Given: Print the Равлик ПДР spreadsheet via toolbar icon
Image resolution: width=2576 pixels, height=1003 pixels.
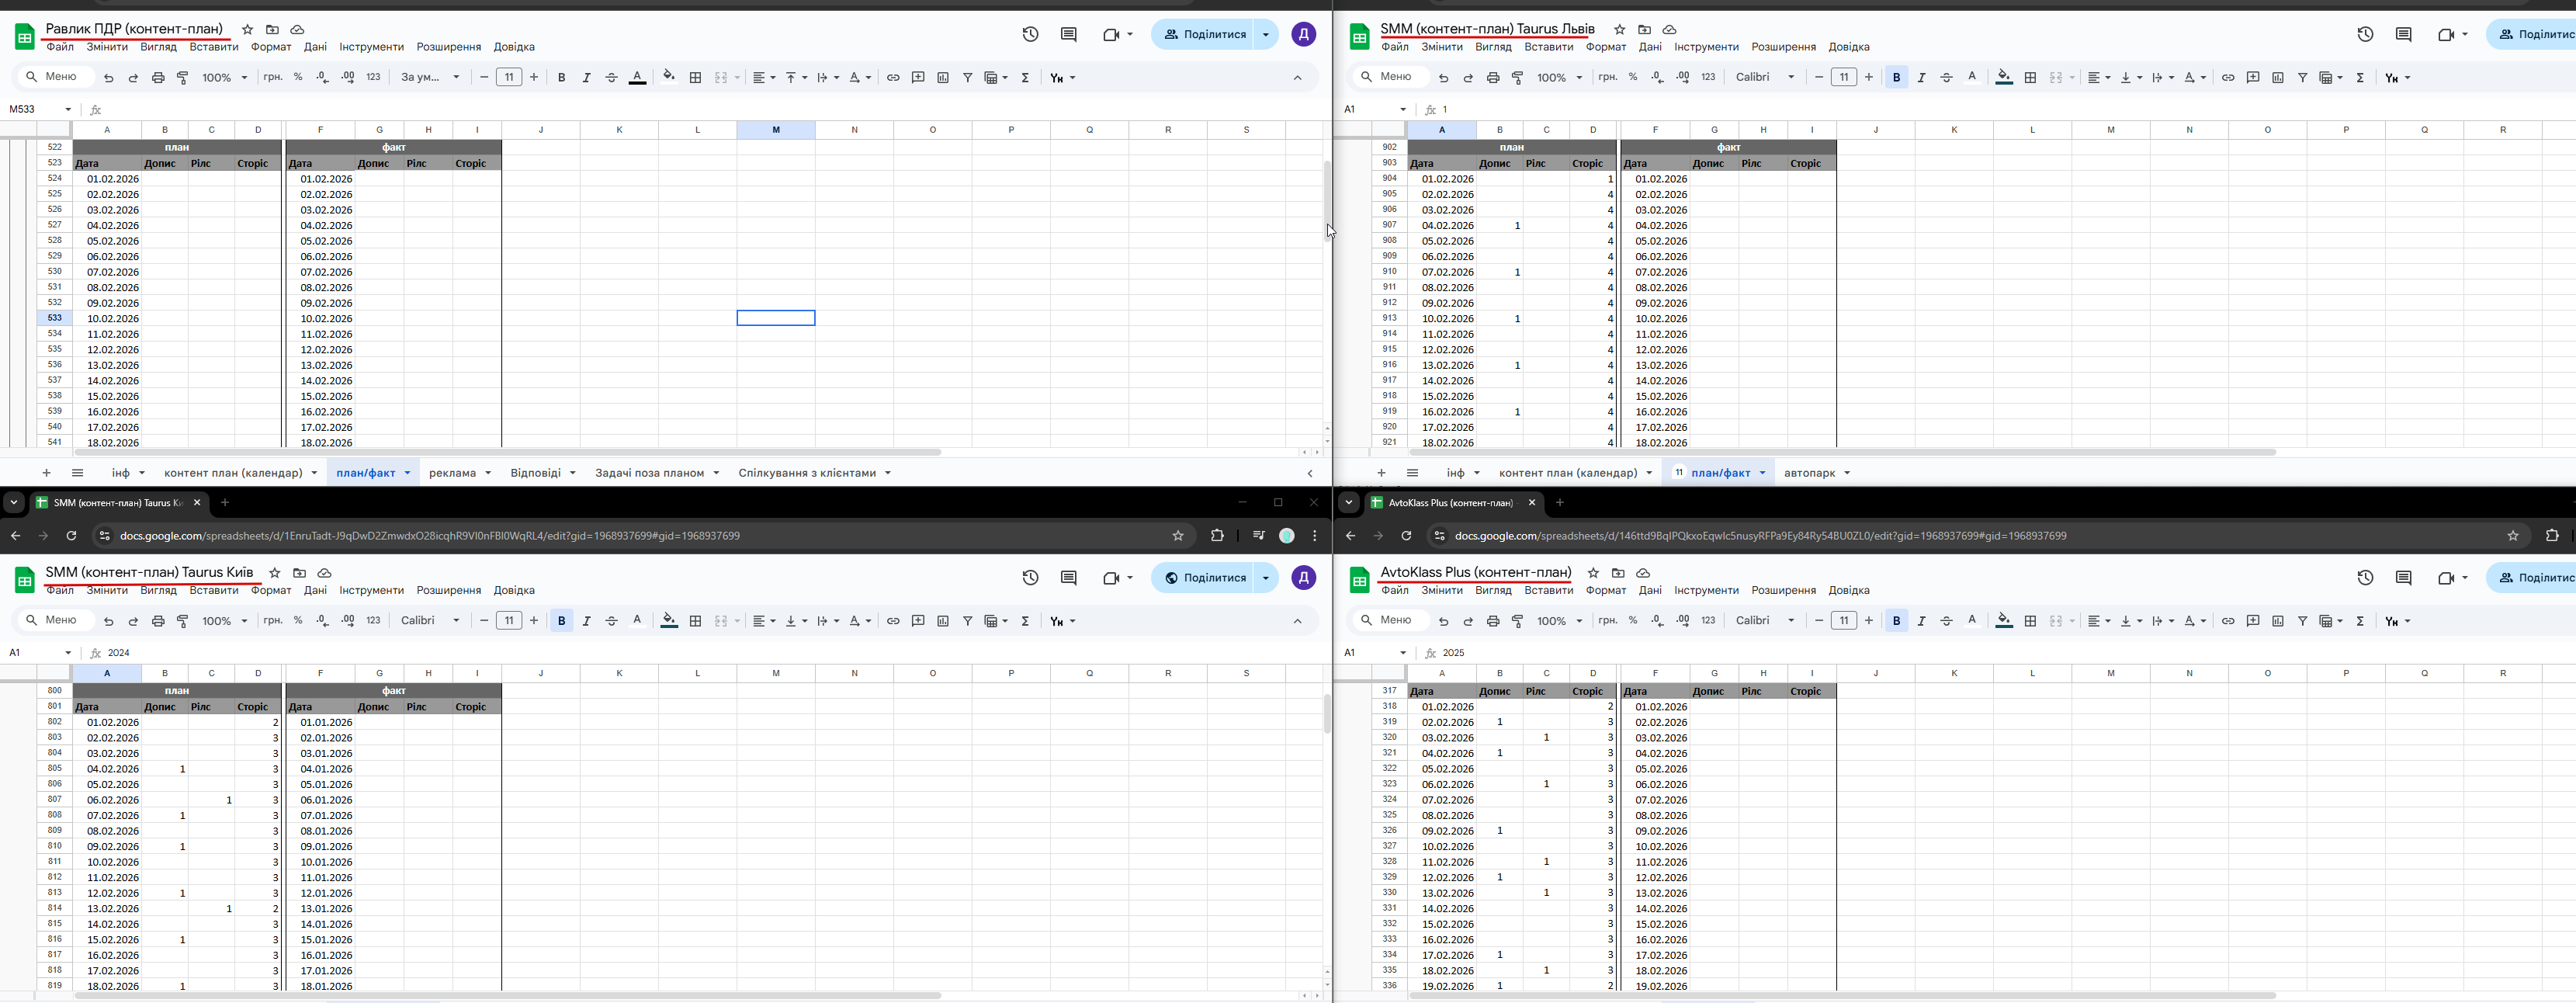Looking at the screenshot, I should [158, 78].
